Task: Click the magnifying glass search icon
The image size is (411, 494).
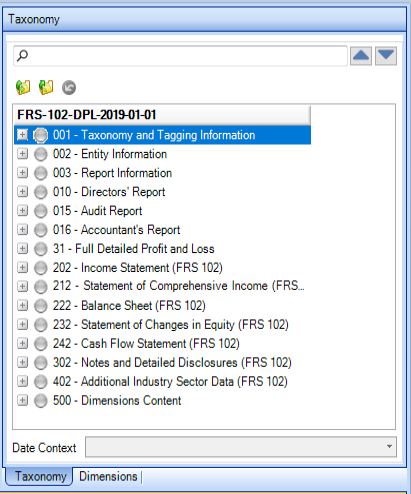Action: click(22, 55)
